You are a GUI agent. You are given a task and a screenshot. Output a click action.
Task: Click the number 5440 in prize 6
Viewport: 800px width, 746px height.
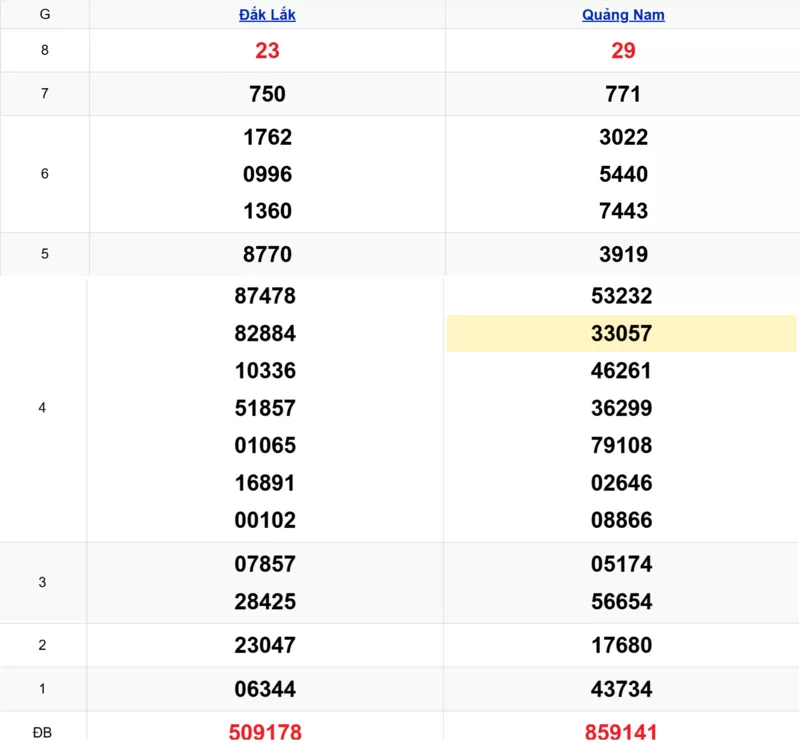pos(623,174)
